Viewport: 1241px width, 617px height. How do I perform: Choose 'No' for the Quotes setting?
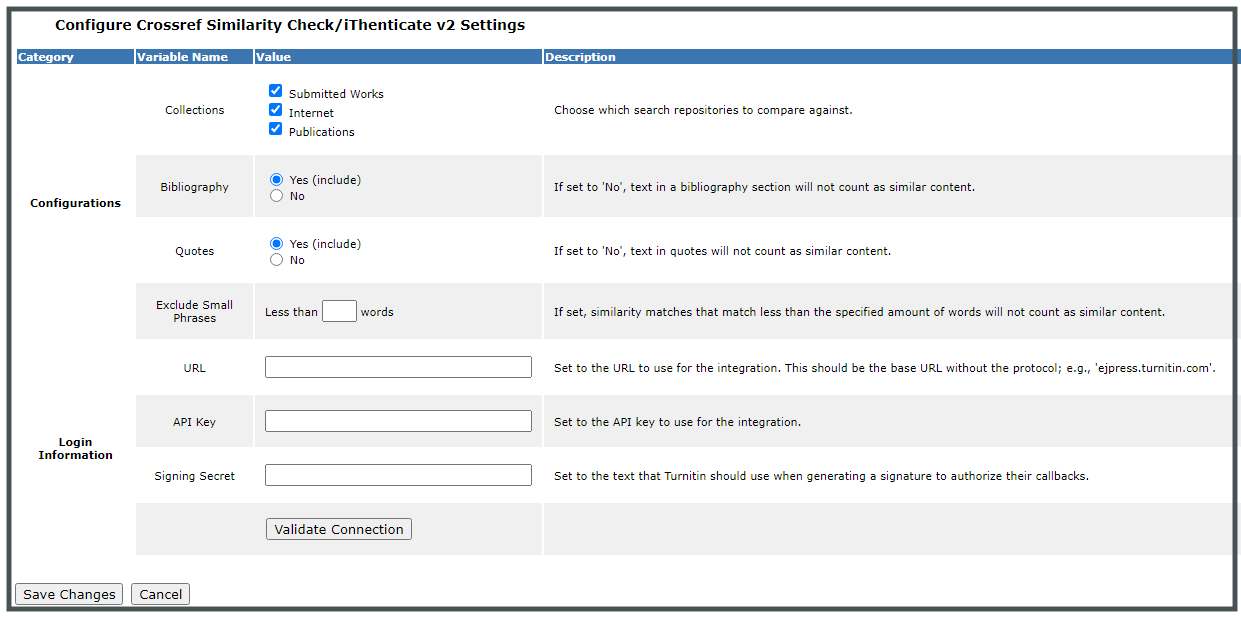click(275, 259)
